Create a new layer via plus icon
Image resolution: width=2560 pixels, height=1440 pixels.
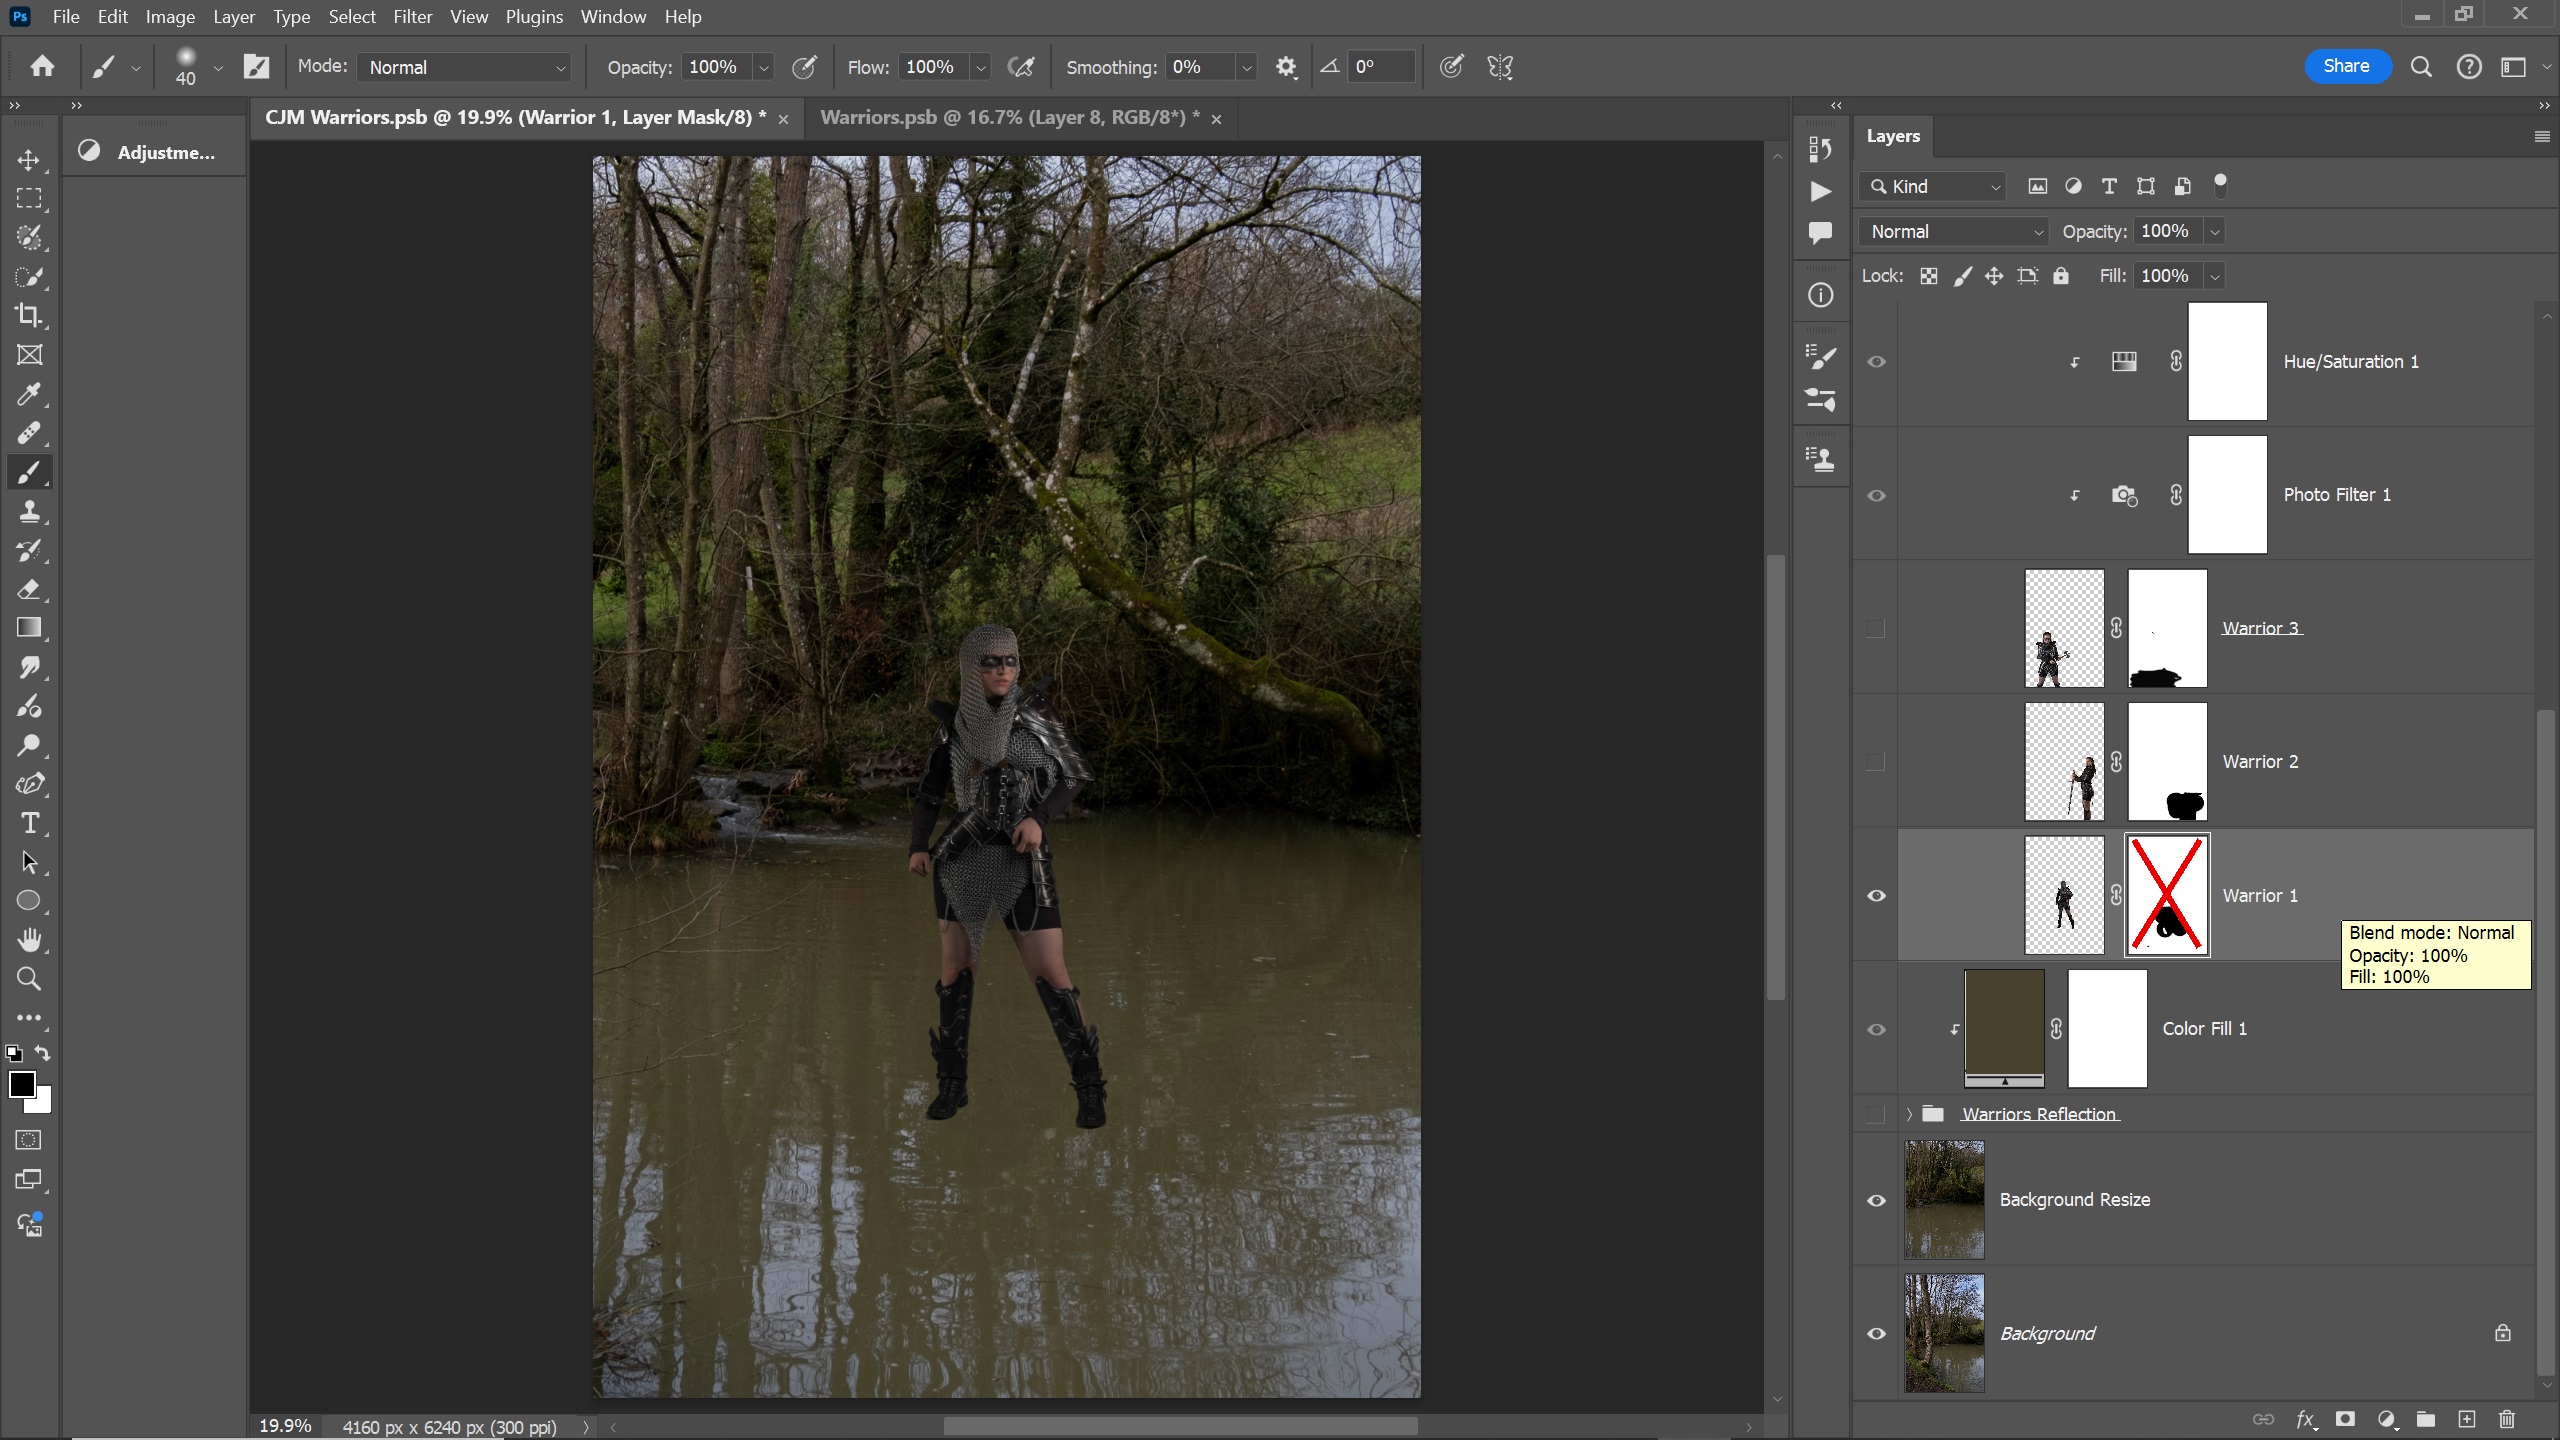point(2467,1419)
